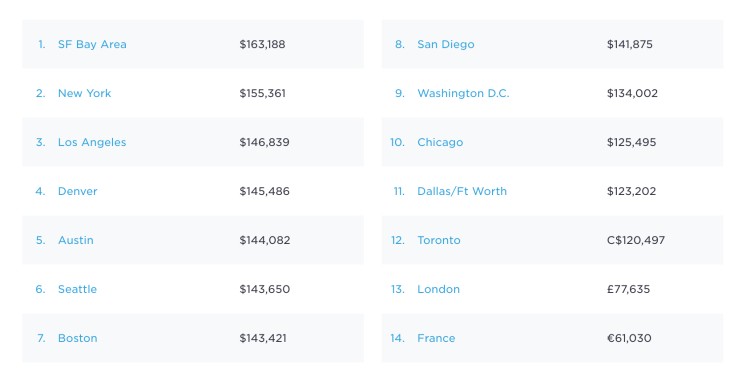The image size is (750, 390).
Task: Click the London link
Action: [x=438, y=290]
